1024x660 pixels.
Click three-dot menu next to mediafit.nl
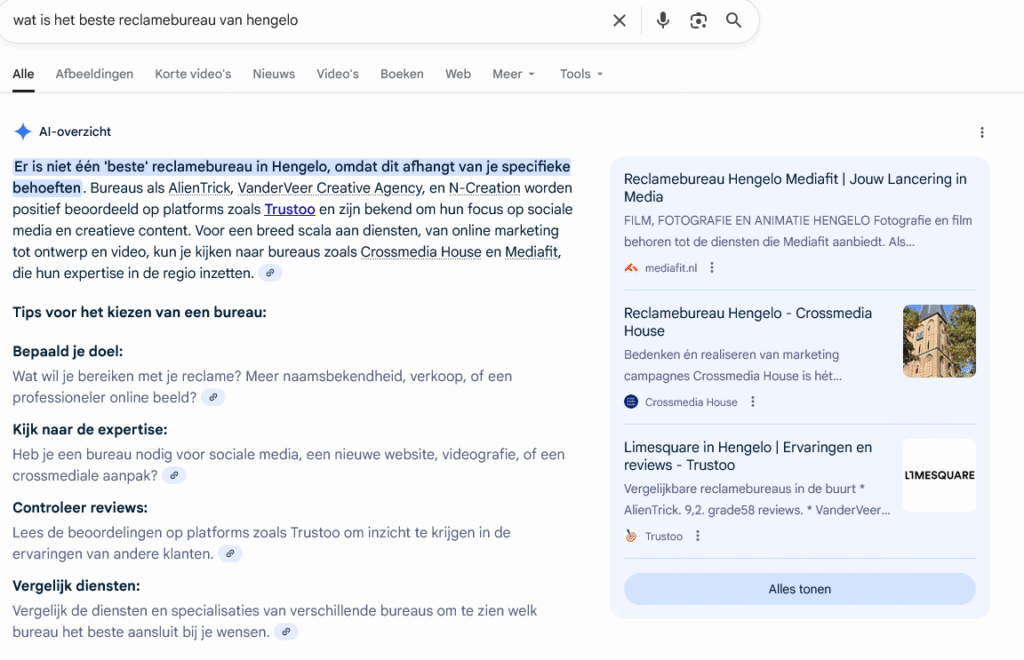pyautogui.click(x=712, y=267)
